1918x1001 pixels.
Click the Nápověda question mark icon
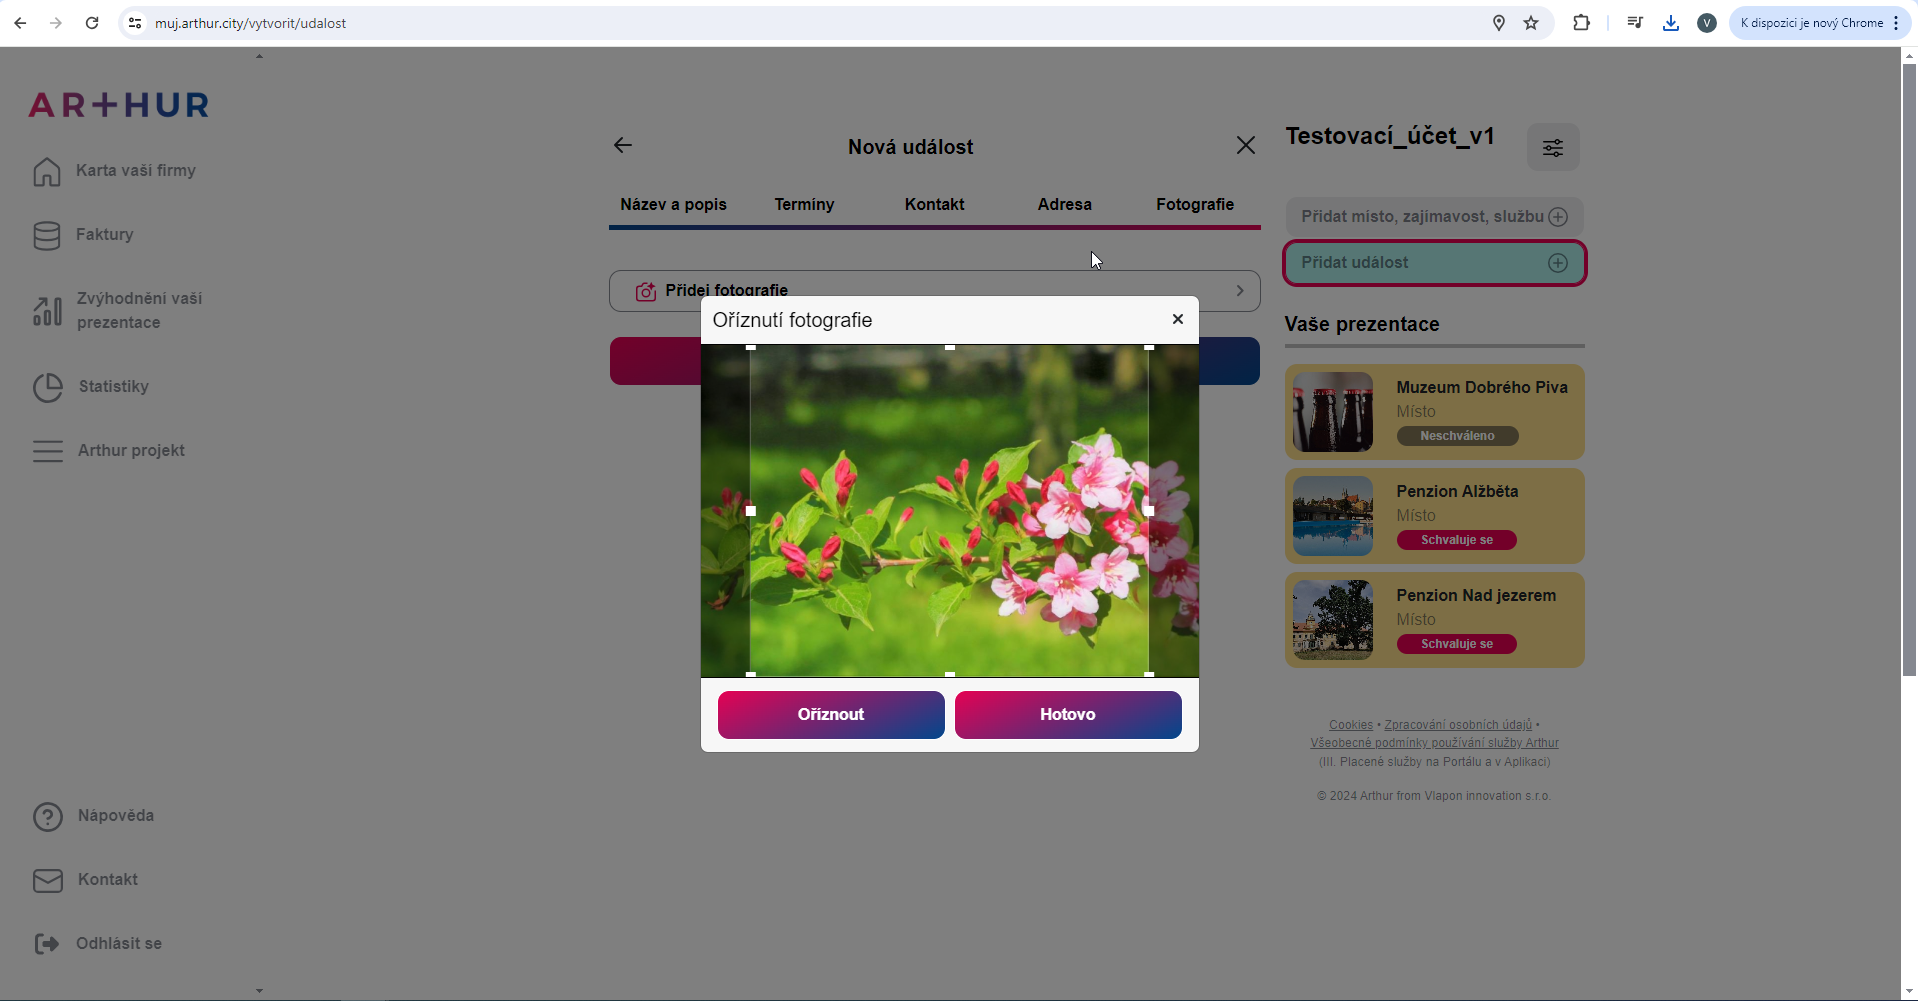[x=47, y=817]
